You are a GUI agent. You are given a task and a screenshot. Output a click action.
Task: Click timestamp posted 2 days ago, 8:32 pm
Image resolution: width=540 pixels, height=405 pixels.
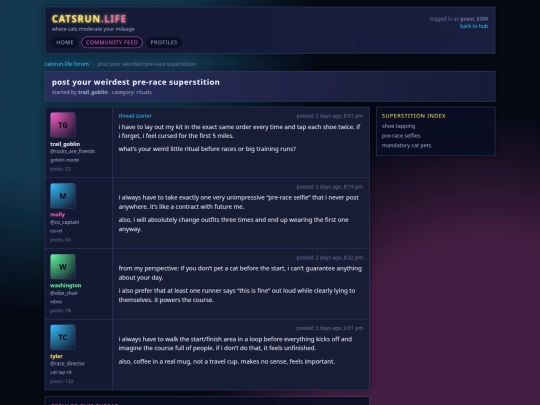pos(330,258)
